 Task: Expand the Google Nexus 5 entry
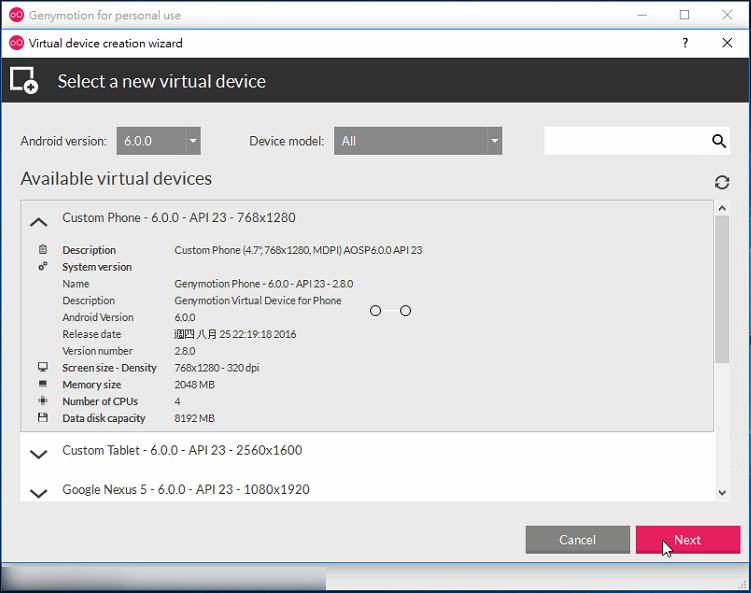point(38,493)
